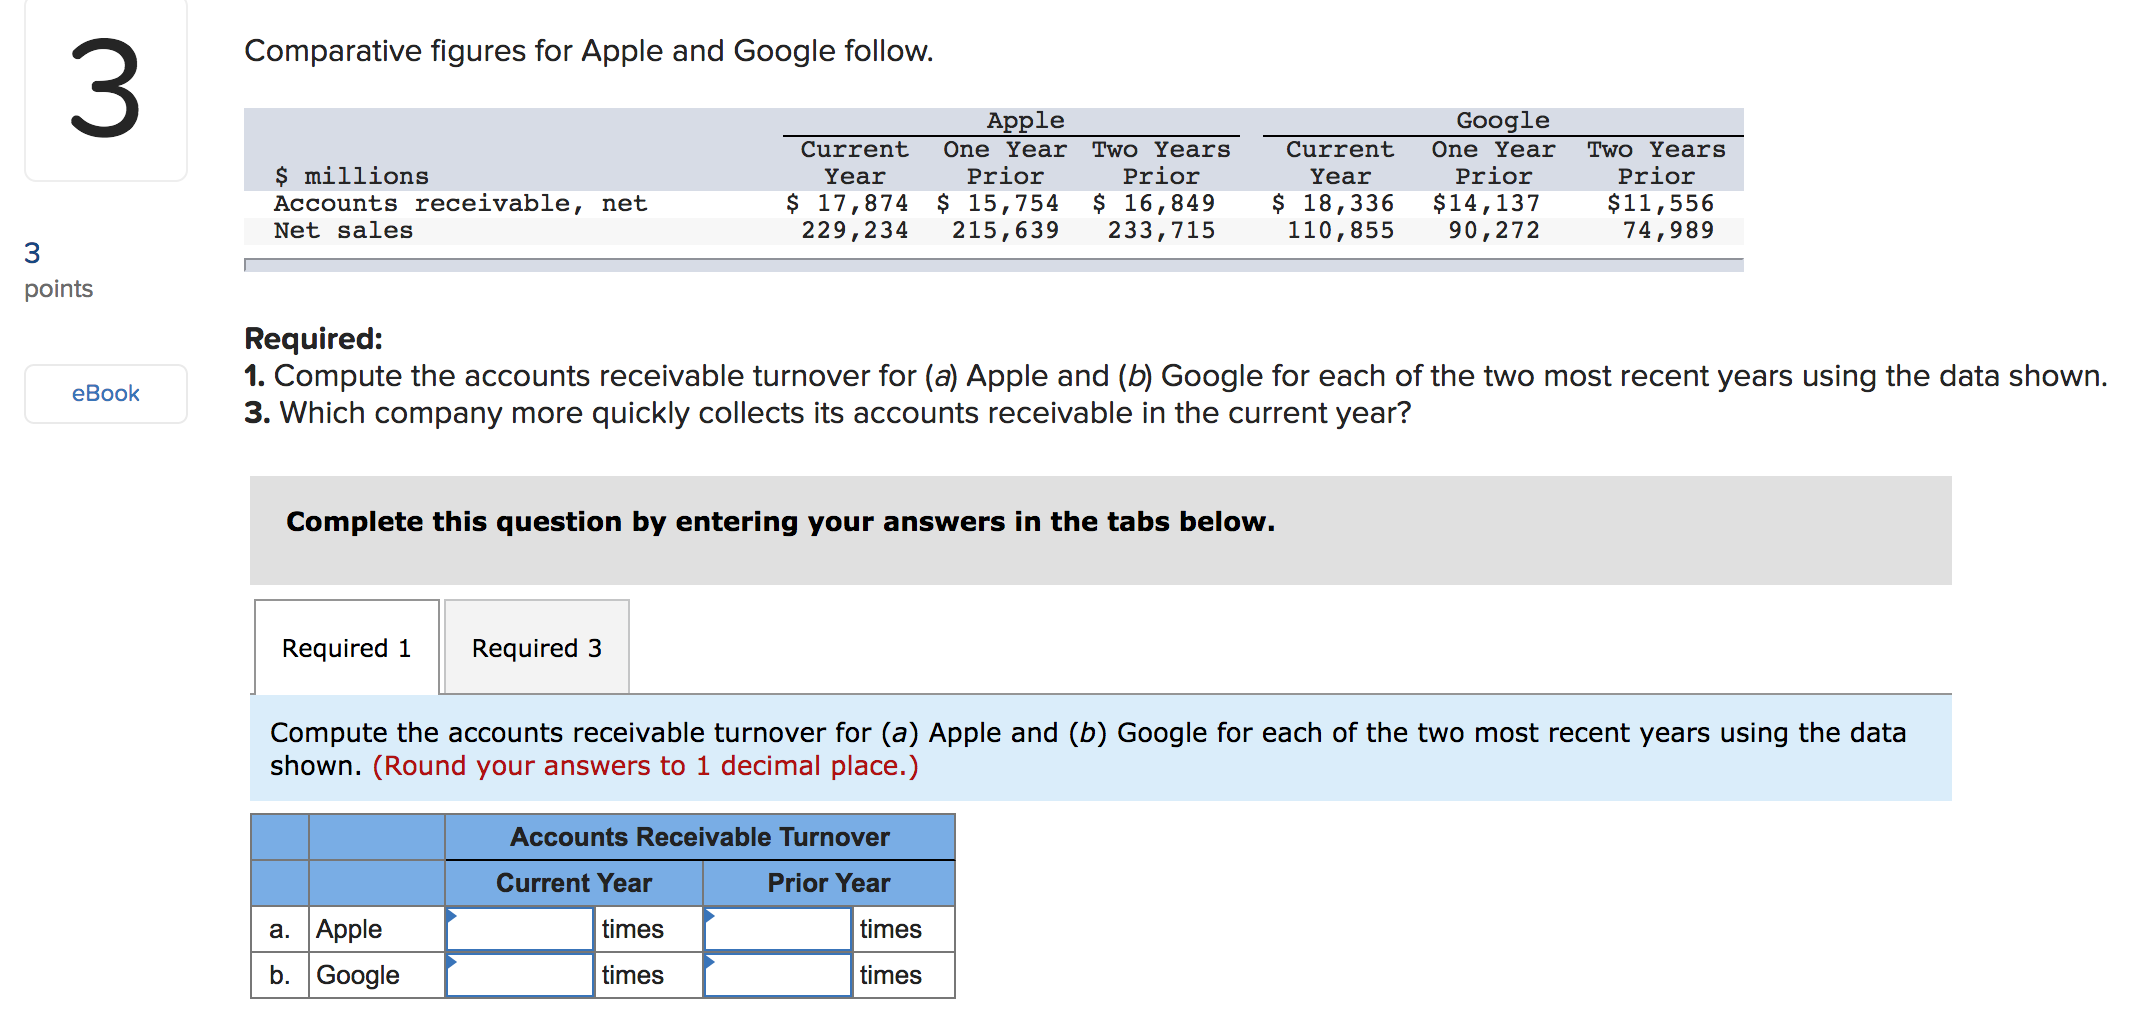The height and width of the screenshot is (1012, 2146).
Task: Click Google's one year prior receivable $14,137
Action: click(x=1486, y=203)
